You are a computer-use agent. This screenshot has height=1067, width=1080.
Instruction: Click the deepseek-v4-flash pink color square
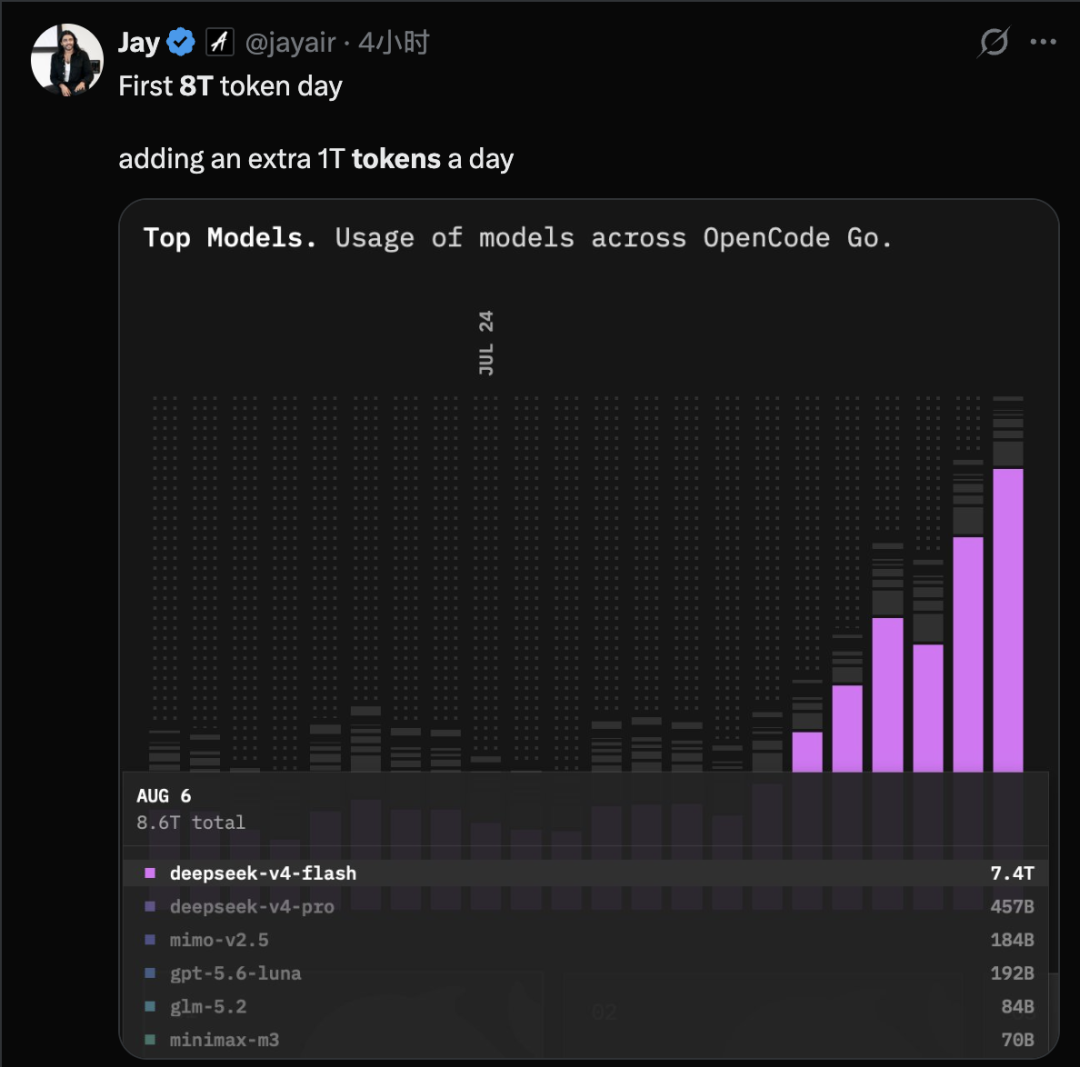pos(150,873)
